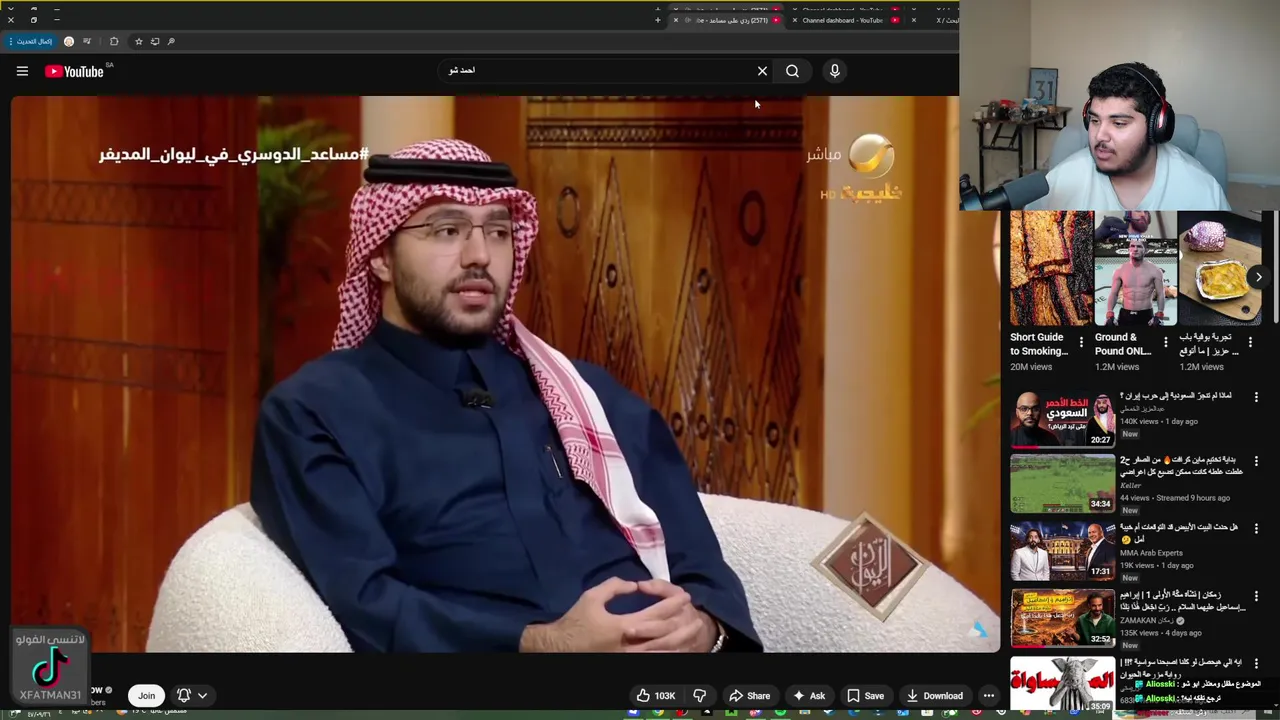The image size is (1280, 720).
Task: Open options menu for Keller video
Action: coord(1257,461)
